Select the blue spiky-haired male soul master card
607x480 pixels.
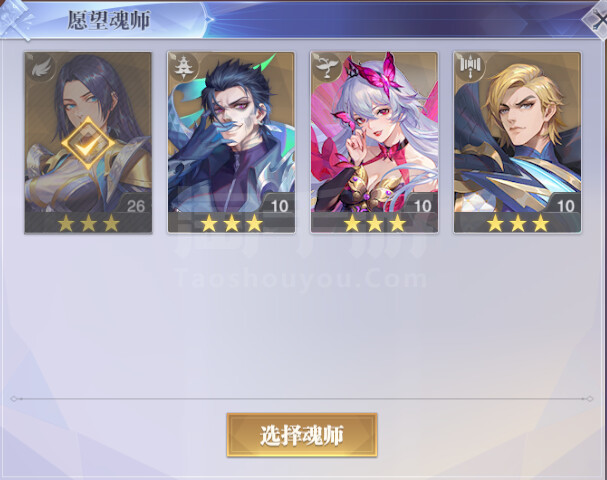231,142
